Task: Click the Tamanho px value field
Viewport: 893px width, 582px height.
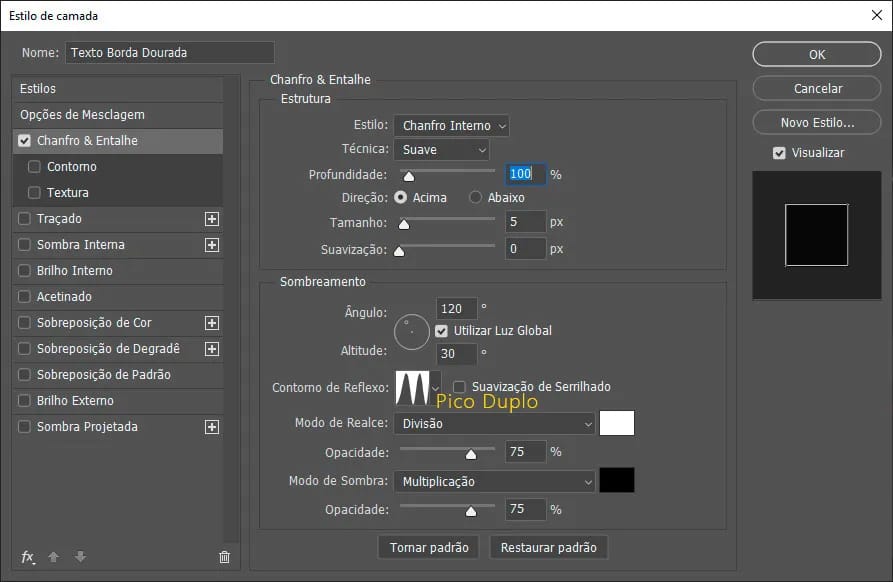Action: coord(526,222)
